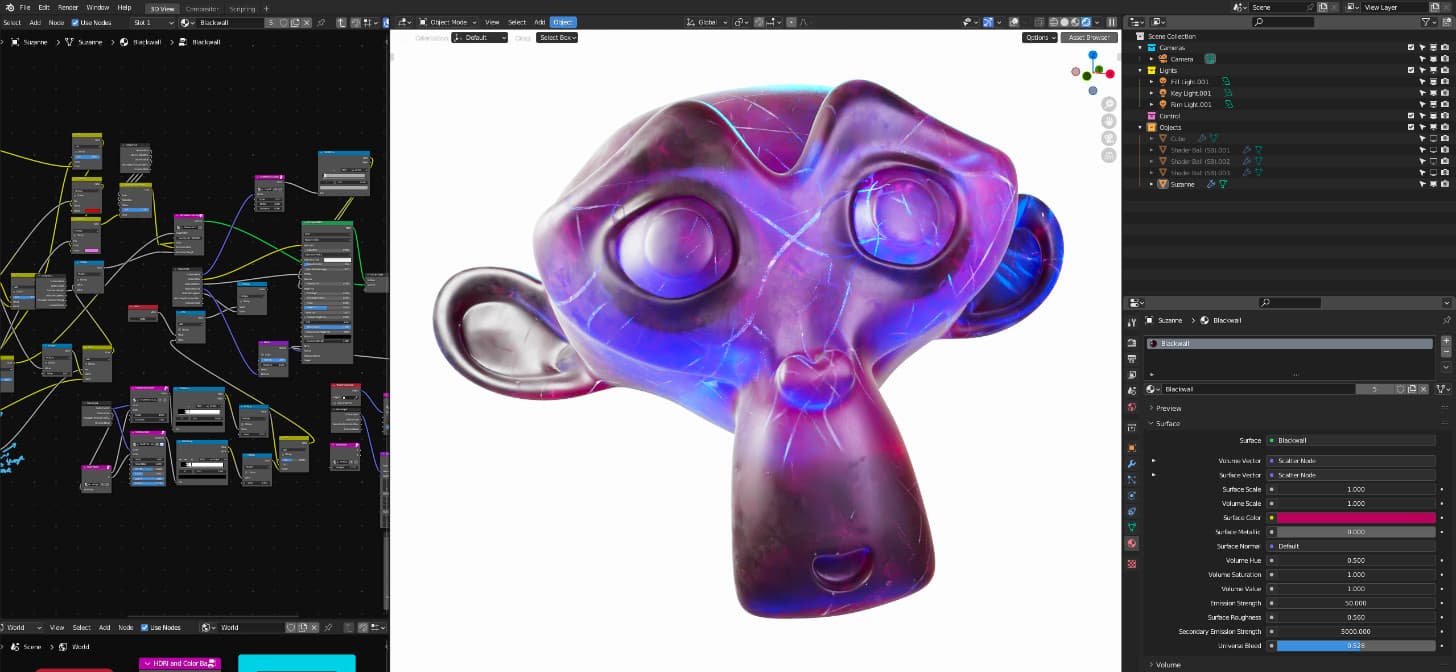This screenshot has height=672, width=1456.
Task: Open the Edit menu
Action: tap(44, 7)
